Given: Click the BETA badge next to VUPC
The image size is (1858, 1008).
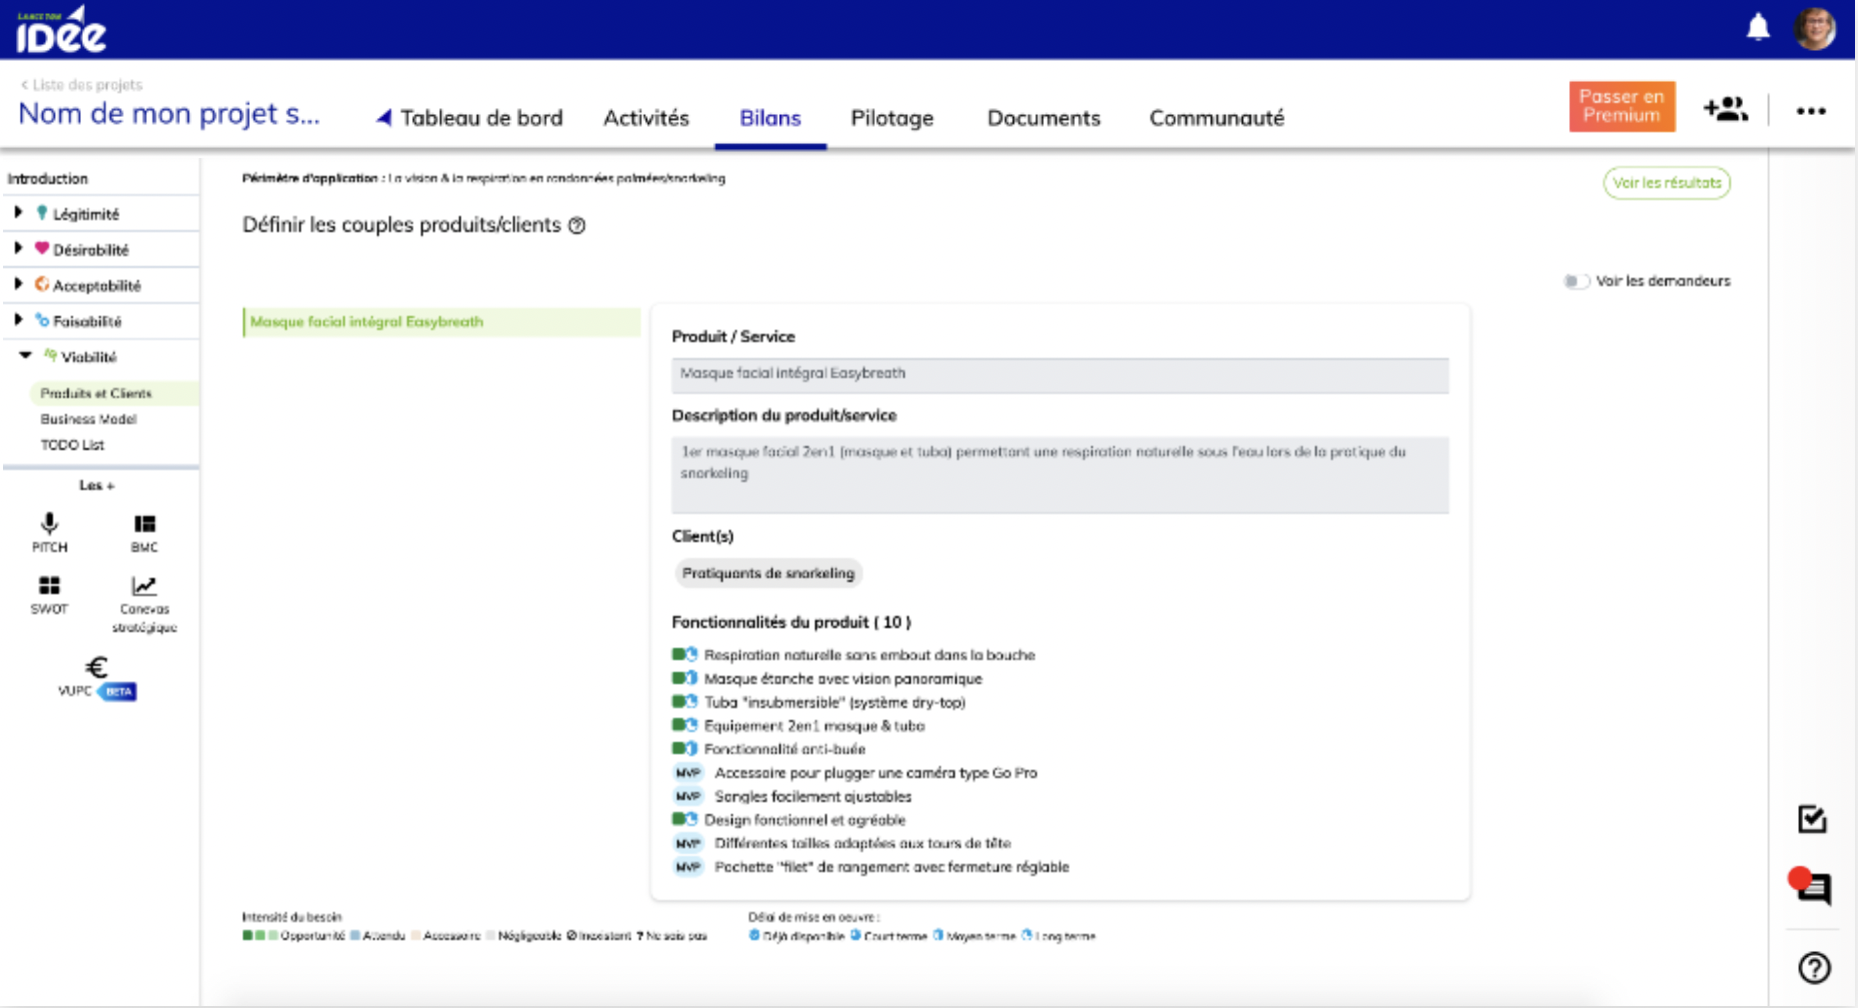Looking at the screenshot, I should coord(119,691).
